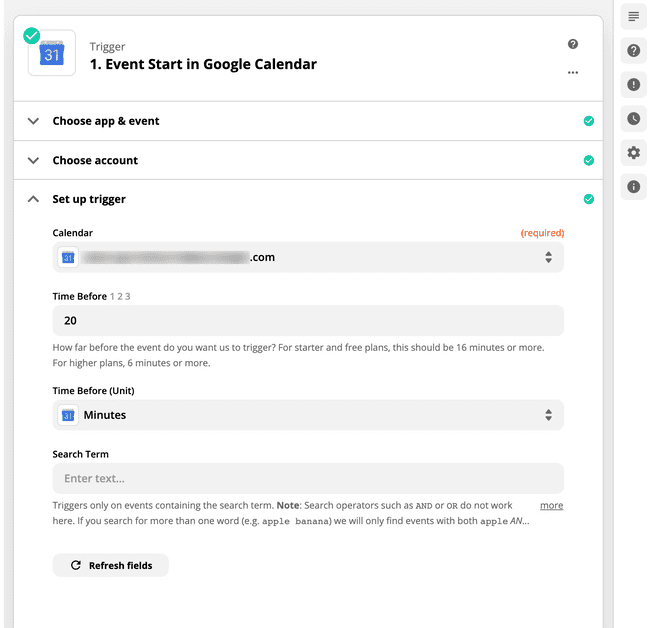Open the info icon in the right sidebar
This screenshot has height=628, width=650.
[x=633, y=187]
